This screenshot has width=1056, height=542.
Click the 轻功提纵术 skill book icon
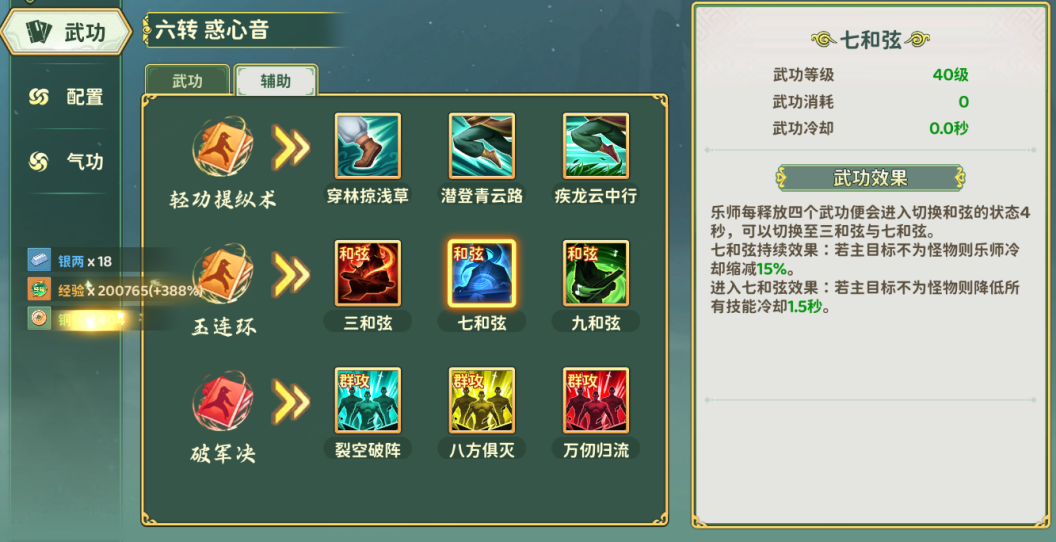pos(223,146)
